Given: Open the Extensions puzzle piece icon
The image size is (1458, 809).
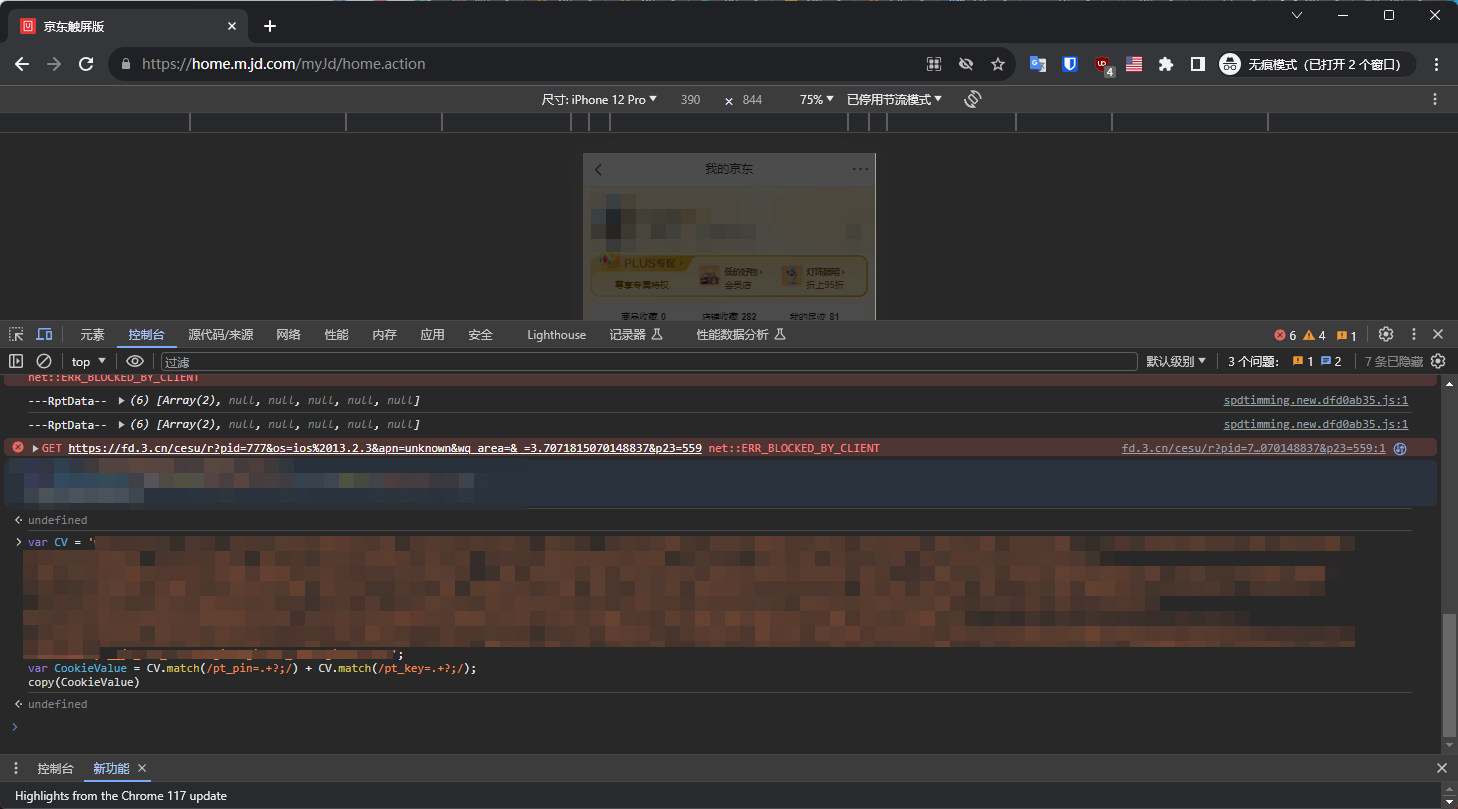Looking at the screenshot, I should [1165, 64].
